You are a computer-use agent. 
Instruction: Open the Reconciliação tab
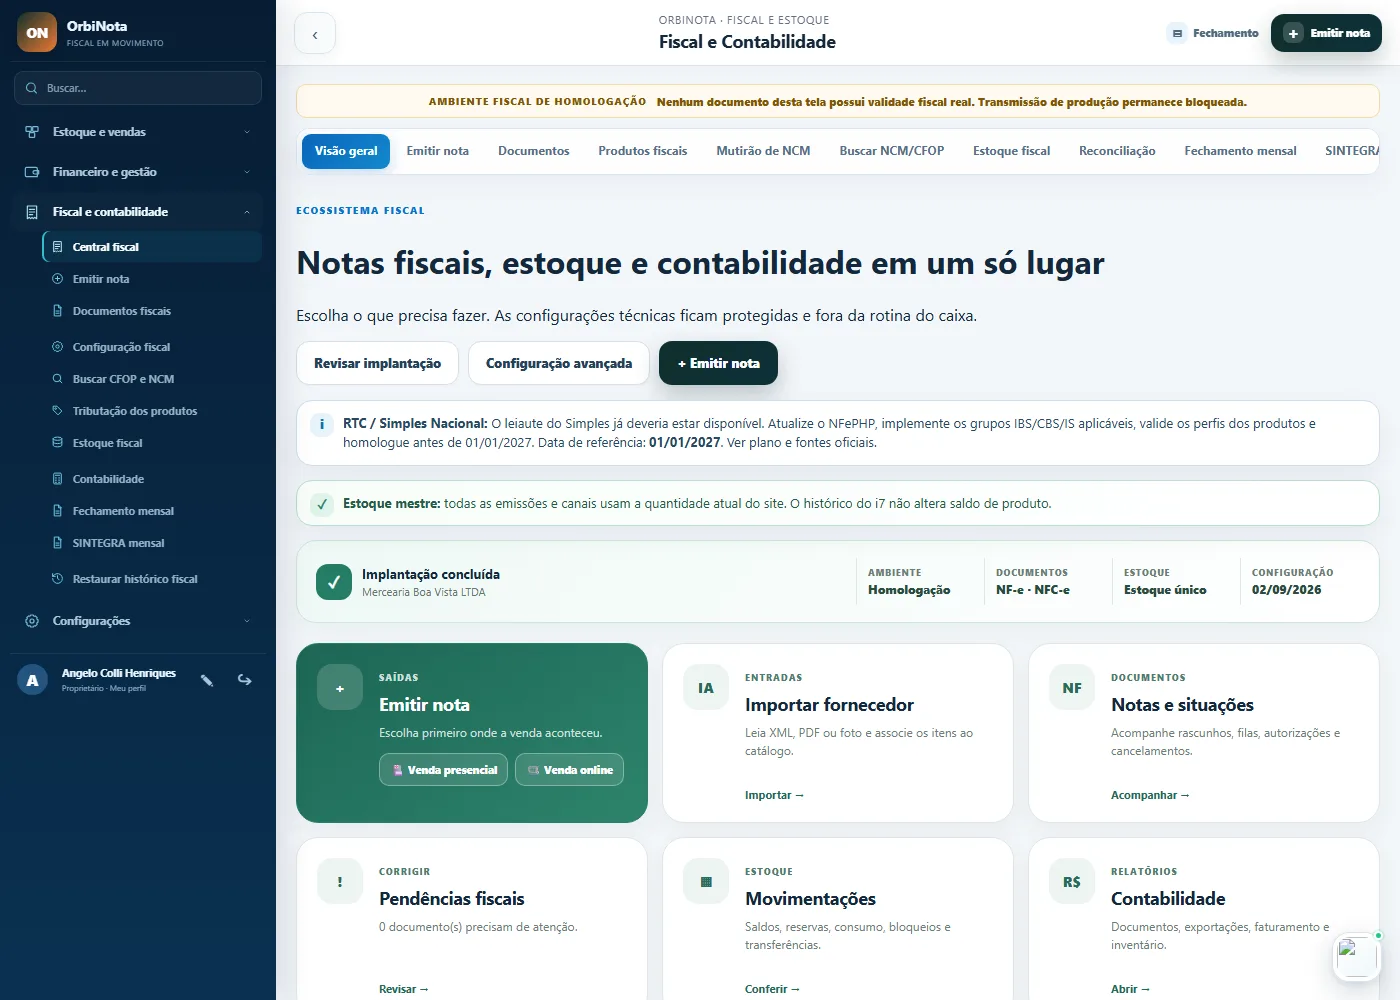1117,151
